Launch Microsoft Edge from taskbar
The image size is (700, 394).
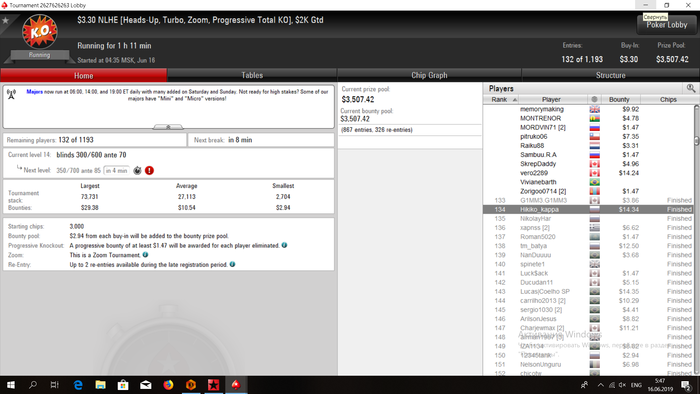(x=78, y=385)
